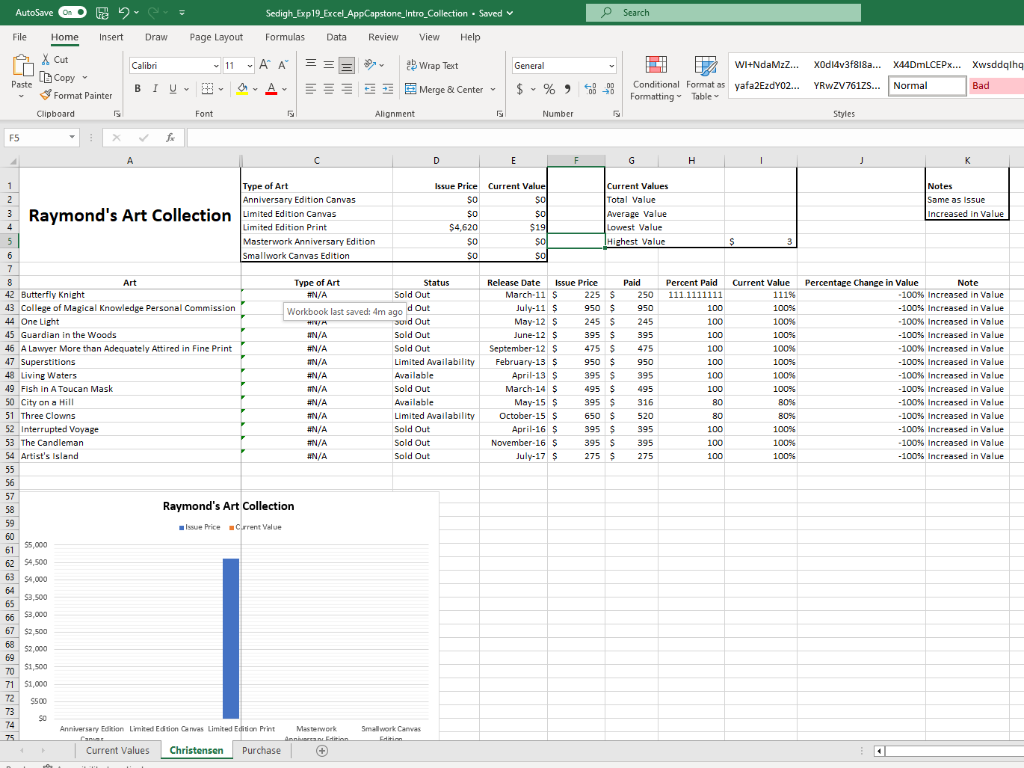This screenshot has width=1024, height=768.
Task: Open the Merge & Center dropdown arrow
Action: click(491, 90)
